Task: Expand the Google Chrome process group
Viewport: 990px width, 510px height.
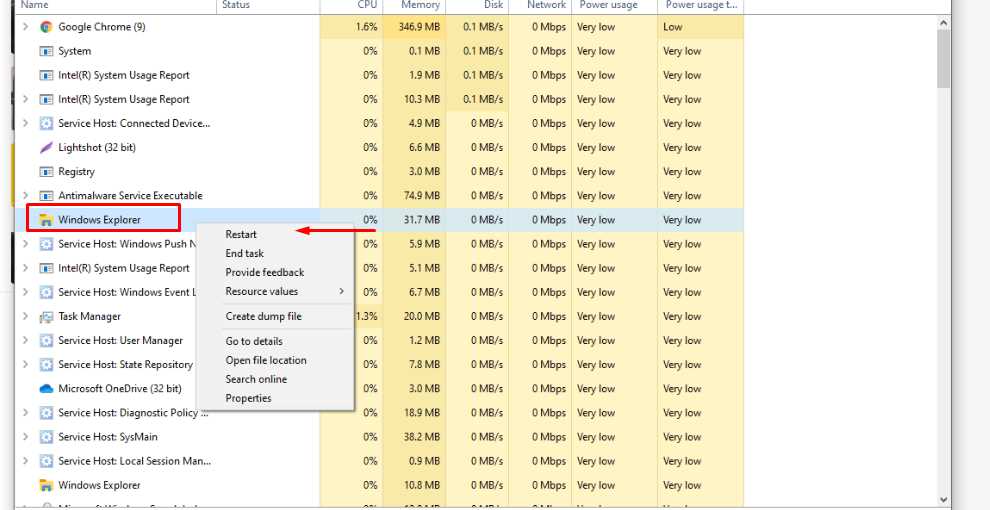Action: [x=25, y=27]
